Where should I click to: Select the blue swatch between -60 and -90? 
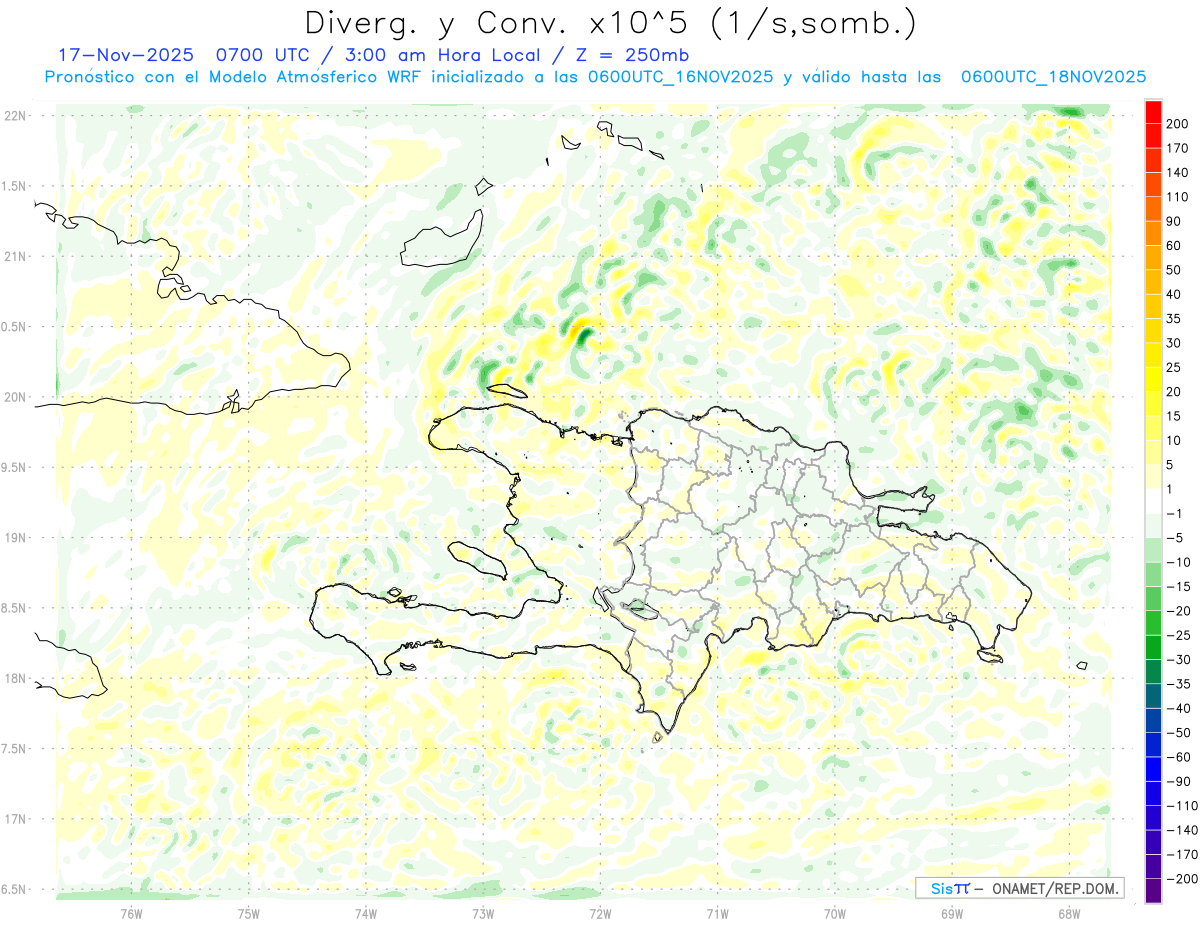[x=1153, y=769]
